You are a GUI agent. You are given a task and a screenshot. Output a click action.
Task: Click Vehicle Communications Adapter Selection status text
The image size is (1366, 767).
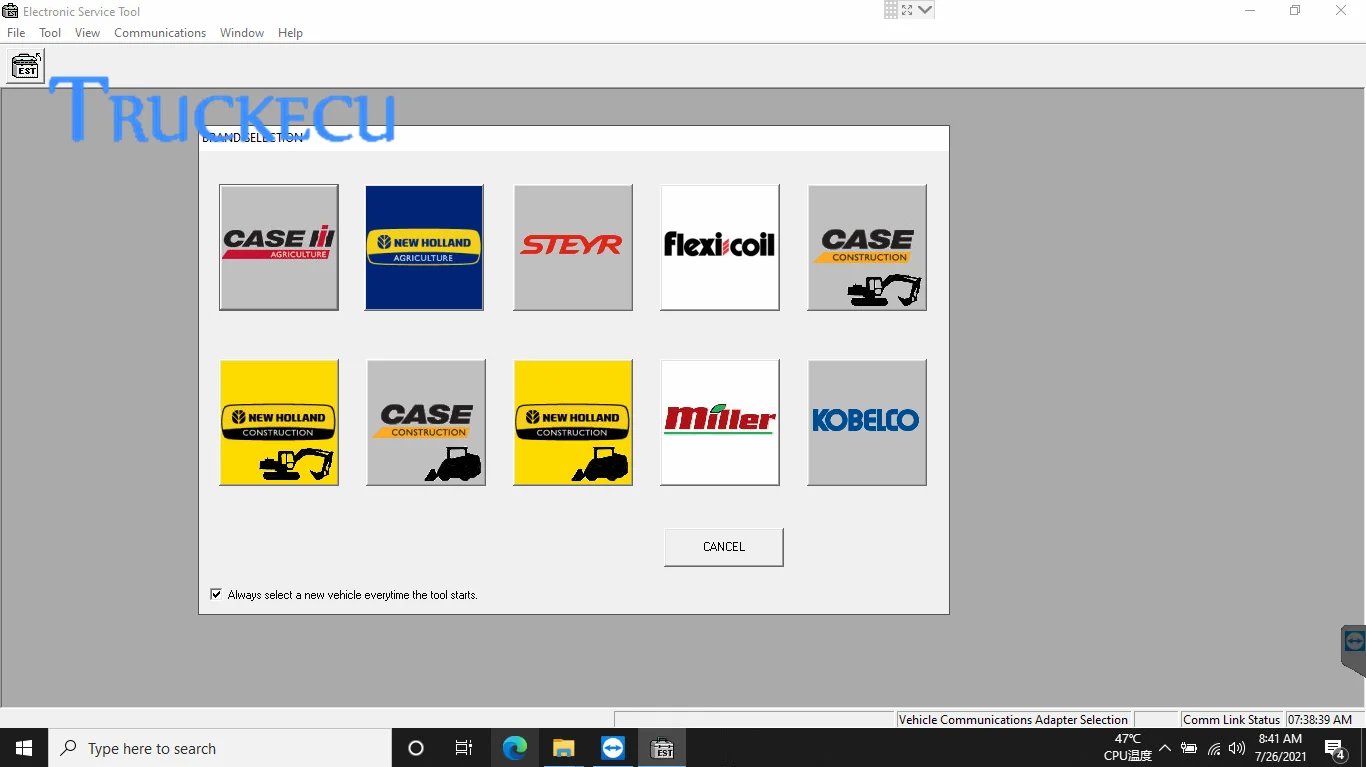1013,719
